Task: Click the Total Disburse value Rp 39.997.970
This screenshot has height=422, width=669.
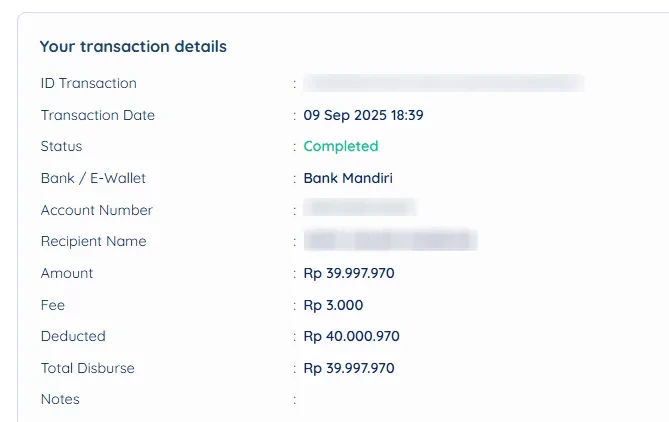Action: pyautogui.click(x=349, y=368)
